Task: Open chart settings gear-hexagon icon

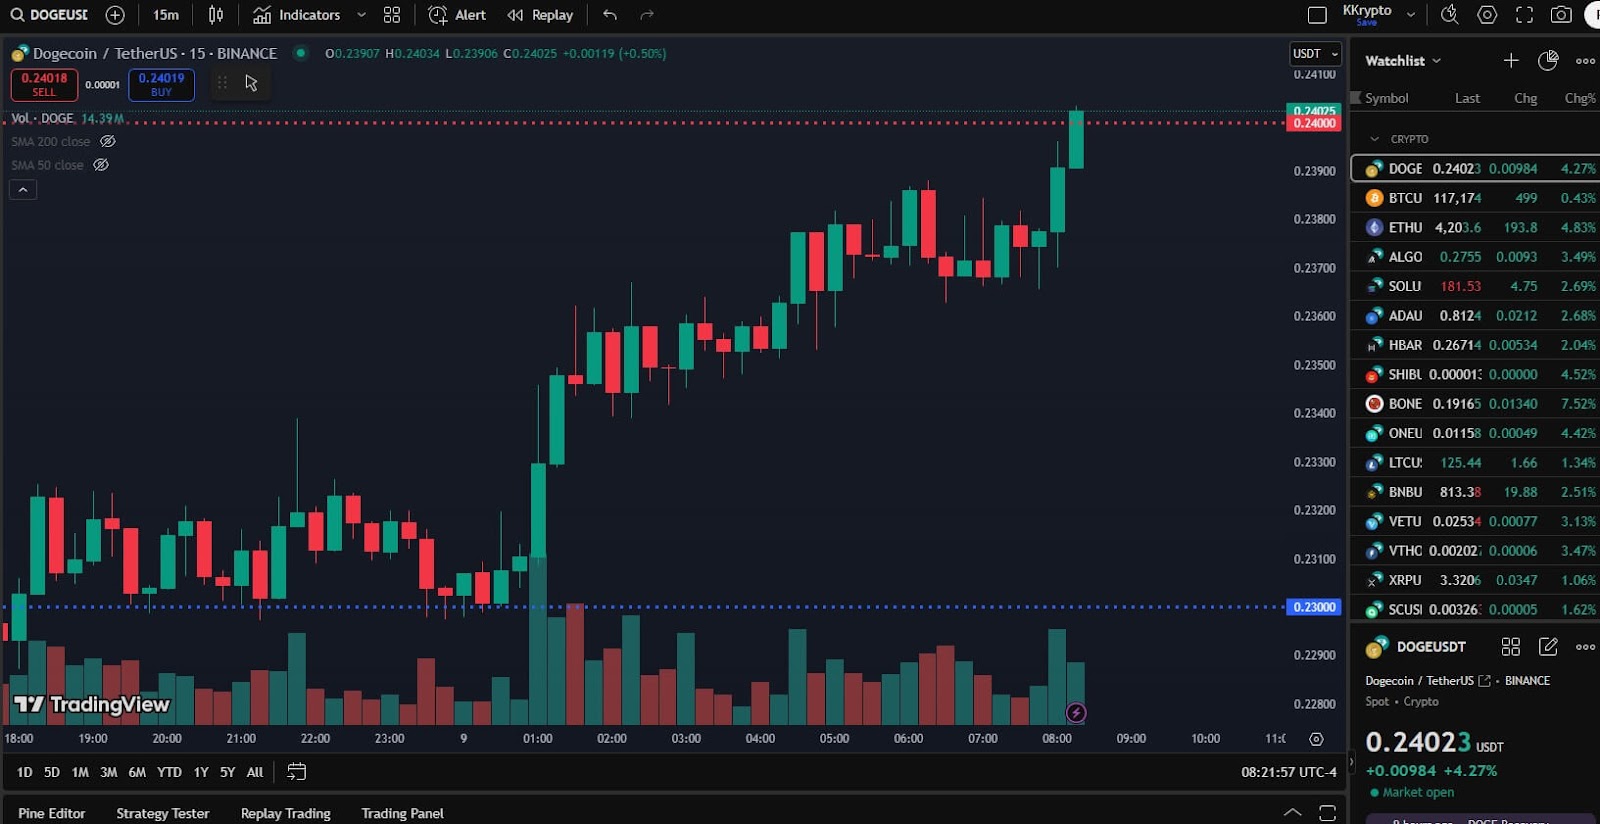Action: (1487, 15)
